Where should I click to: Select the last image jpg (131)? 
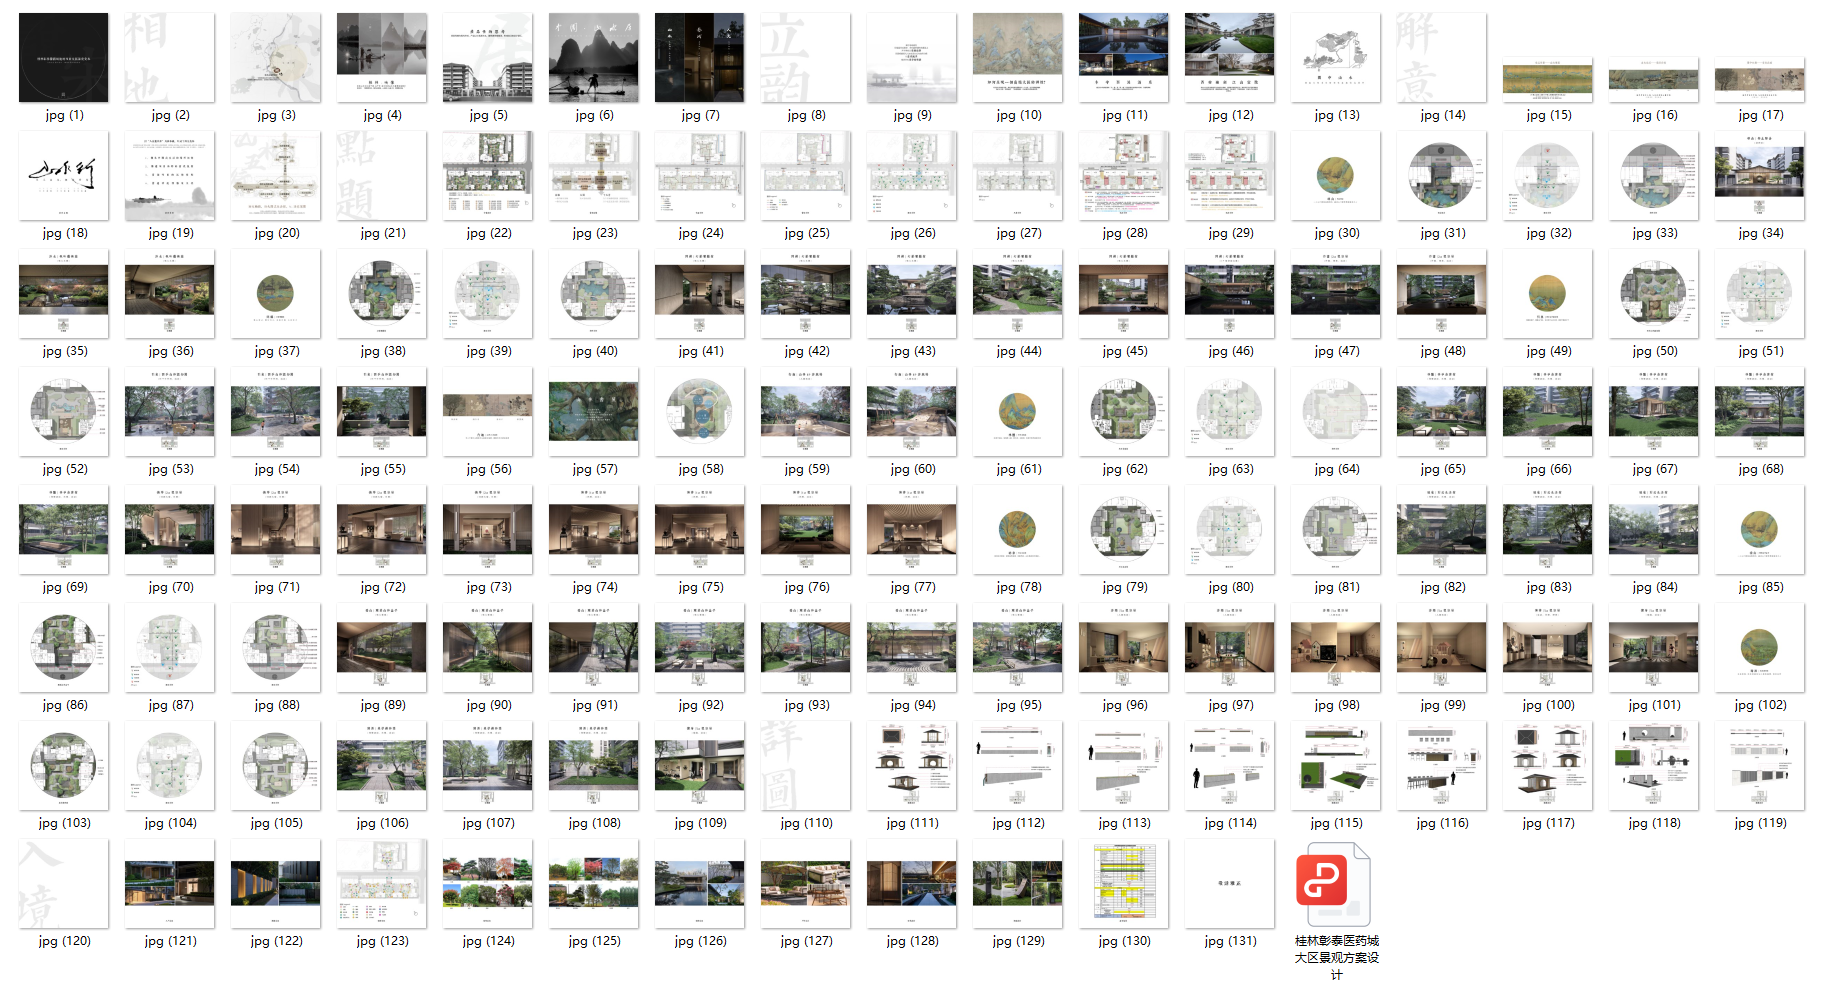(1230, 884)
